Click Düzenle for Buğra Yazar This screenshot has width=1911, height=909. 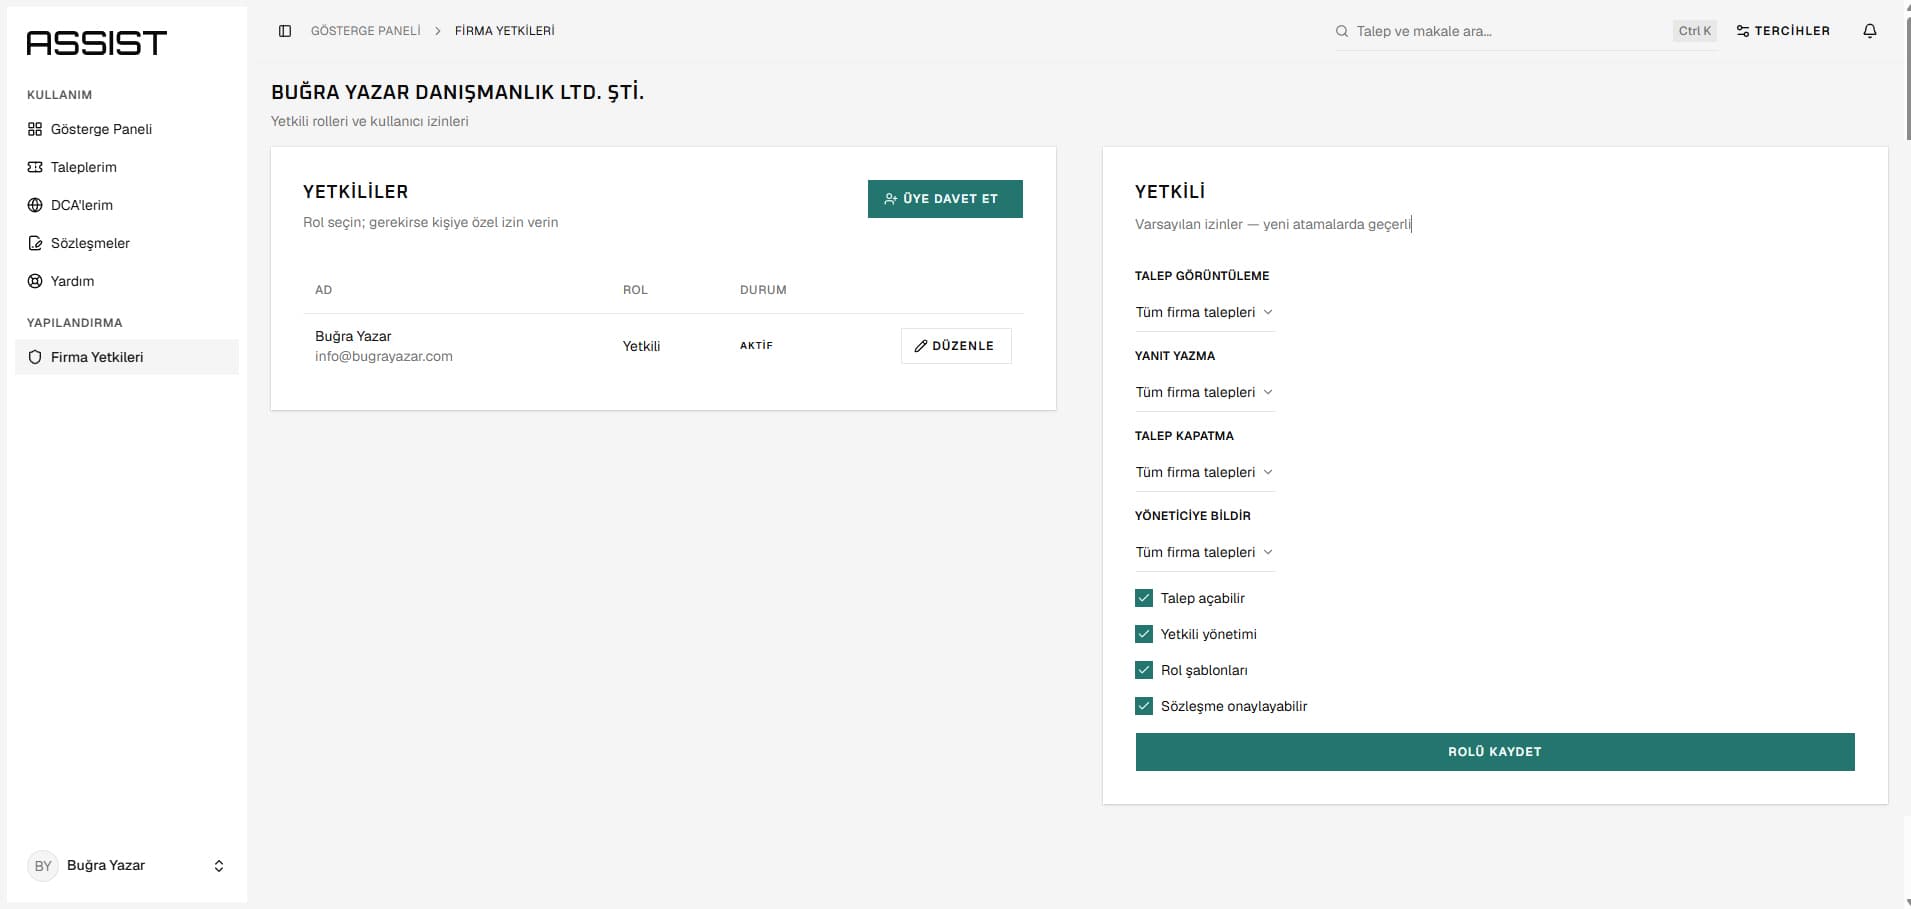click(x=956, y=346)
